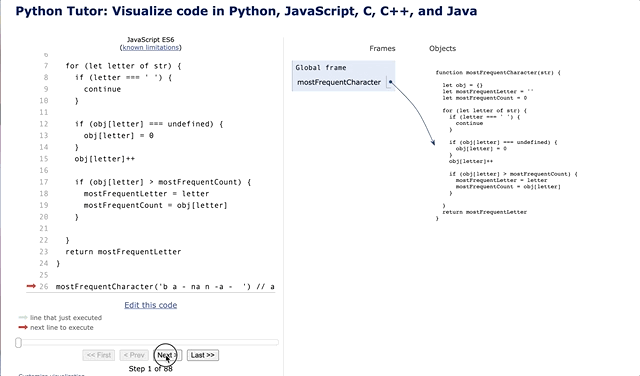Screen dimensions: 640x376
Task: Click the light green arrow icon in the legend
Action: pos(23,317)
